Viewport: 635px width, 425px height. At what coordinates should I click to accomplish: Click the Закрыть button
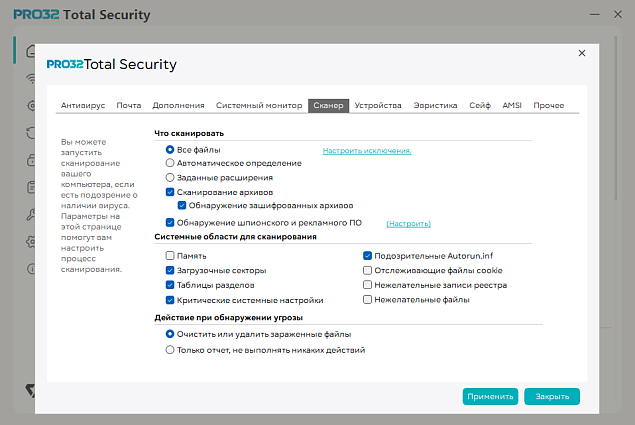(552, 396)
